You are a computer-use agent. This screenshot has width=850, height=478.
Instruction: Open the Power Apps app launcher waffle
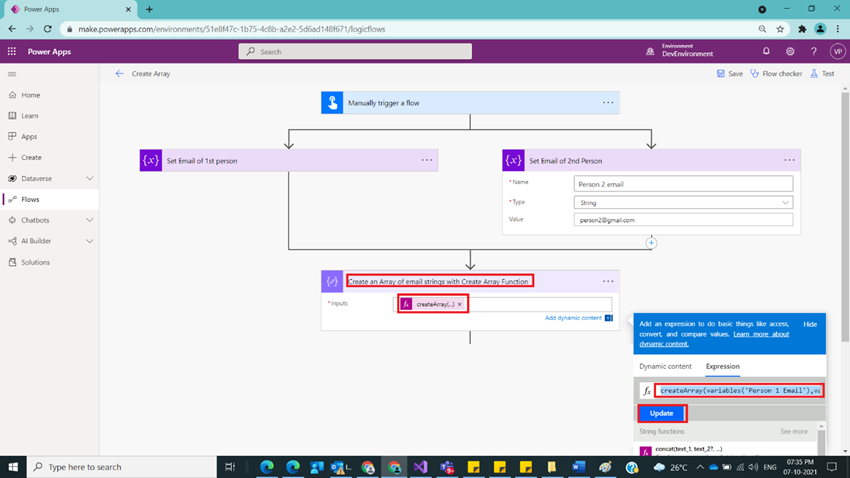11,51
